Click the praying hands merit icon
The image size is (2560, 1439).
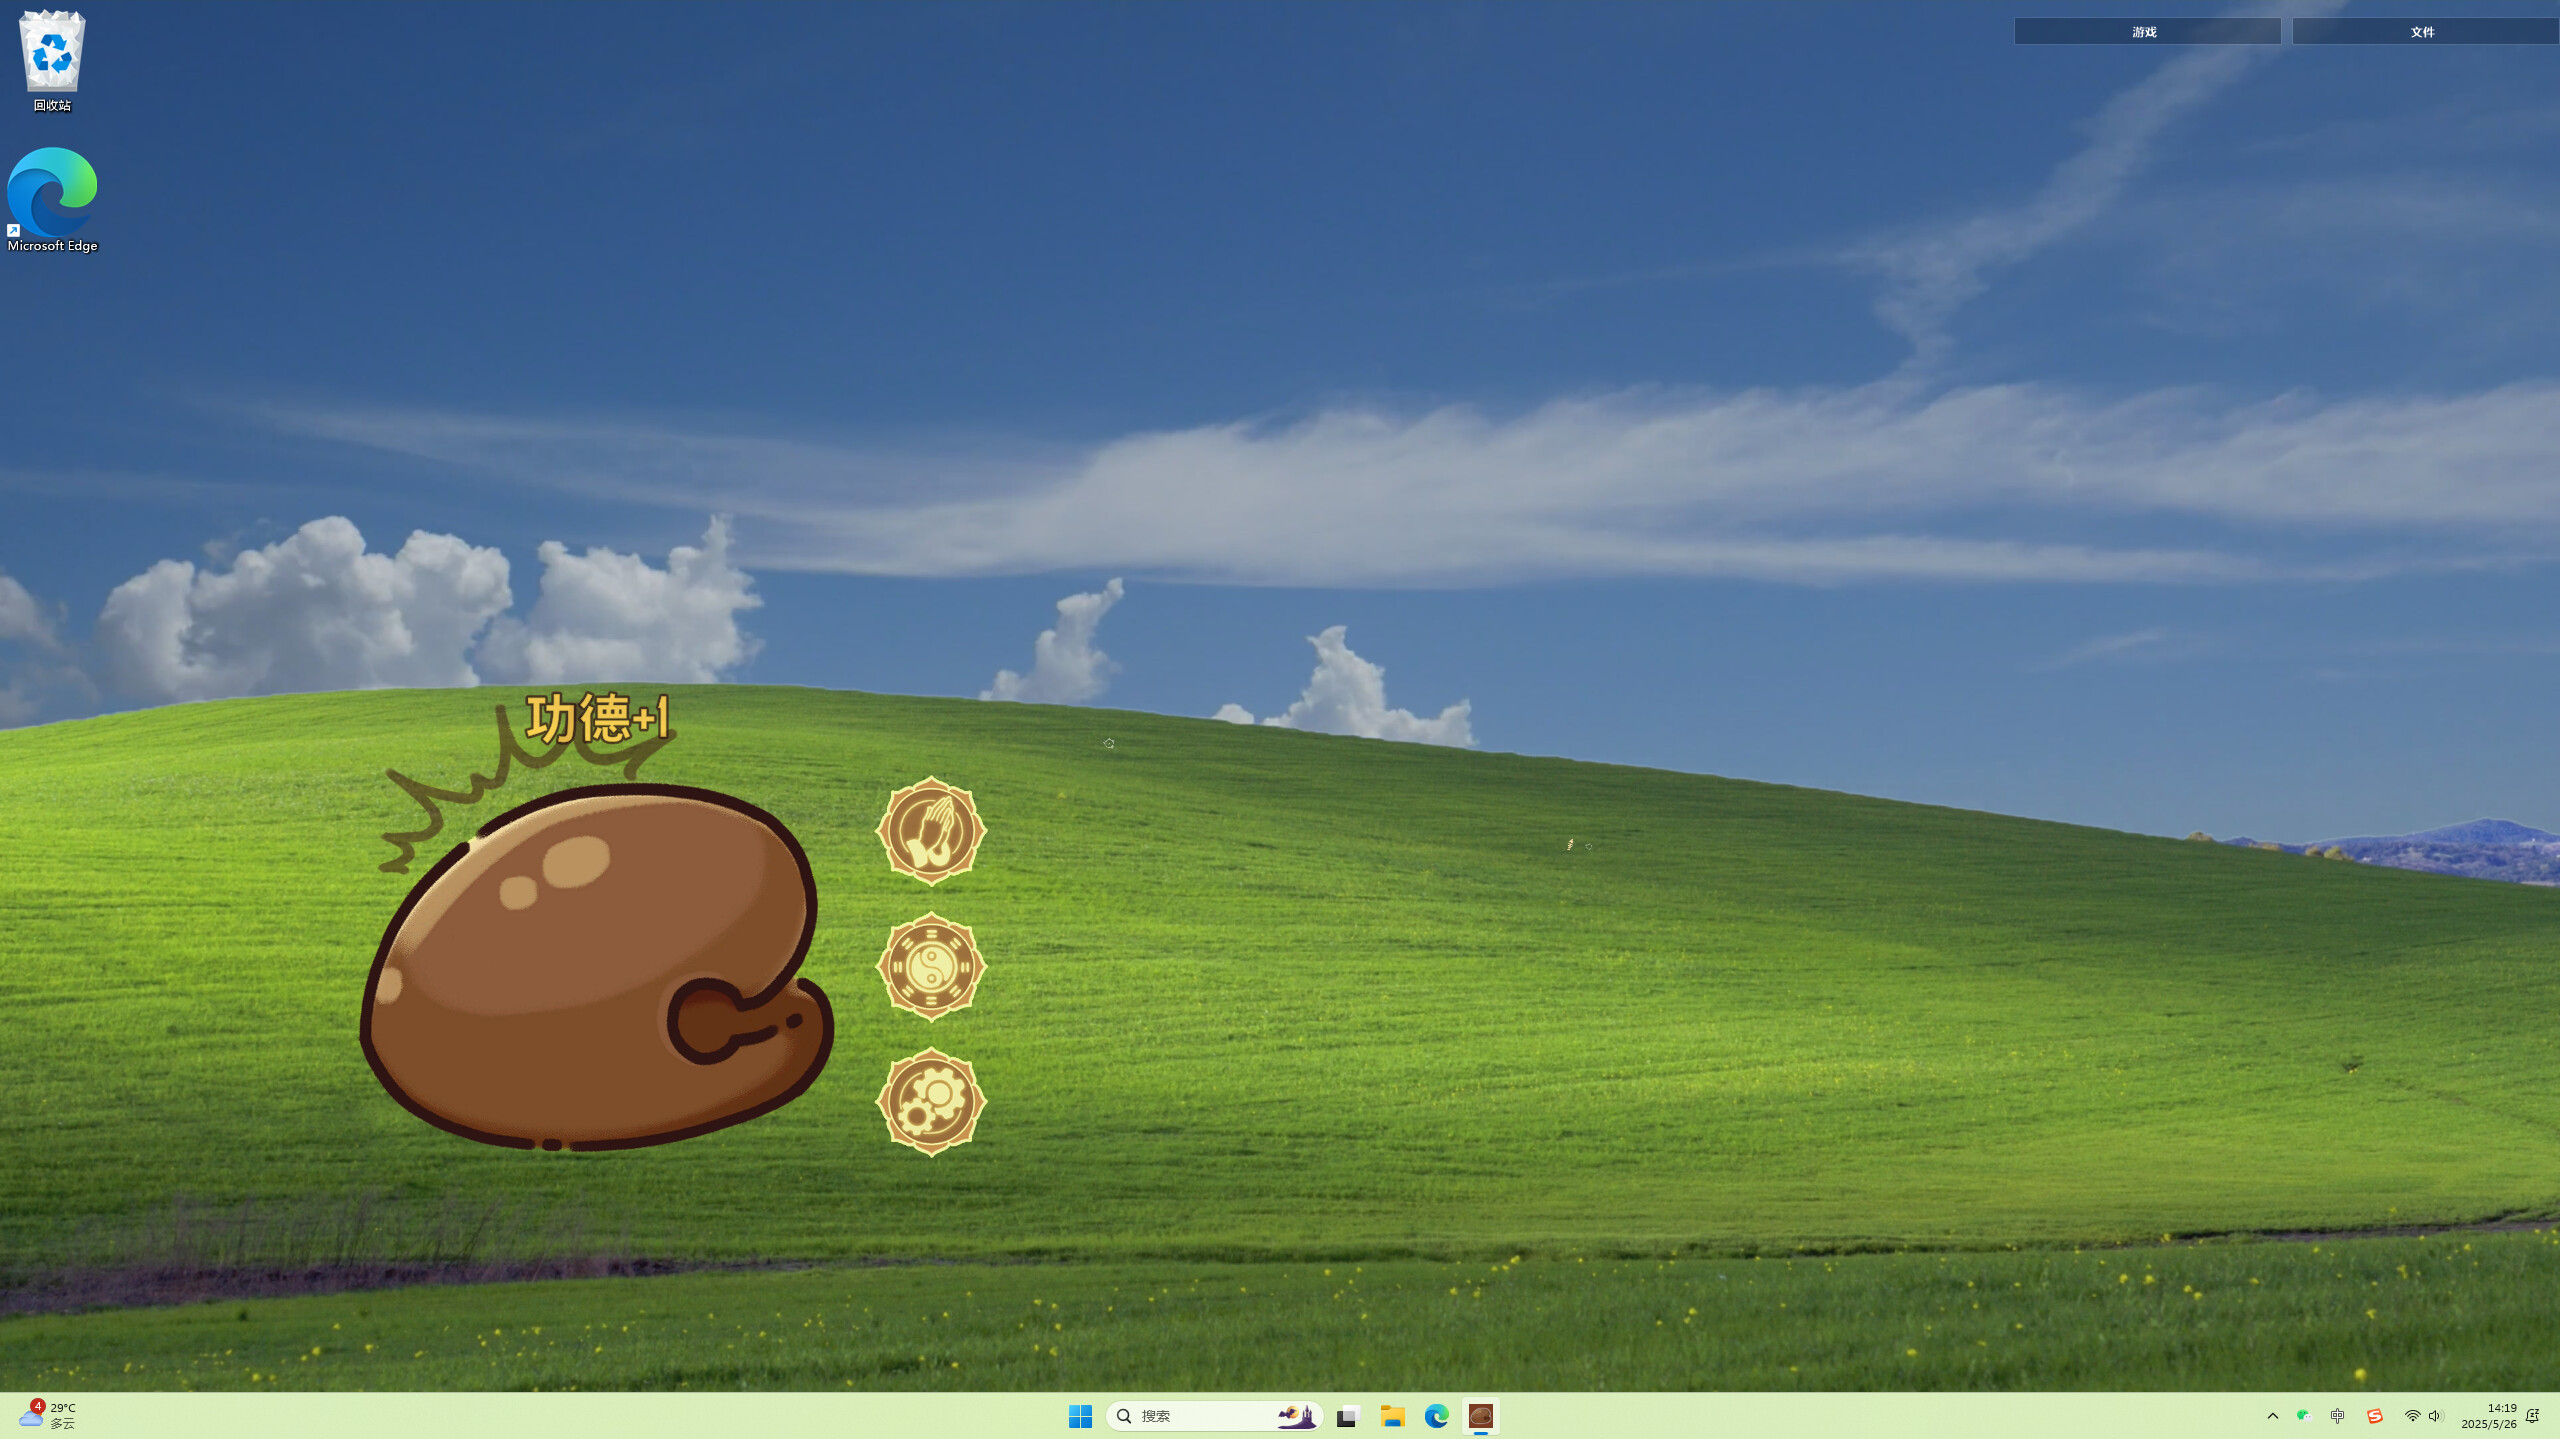coord(933,832)
